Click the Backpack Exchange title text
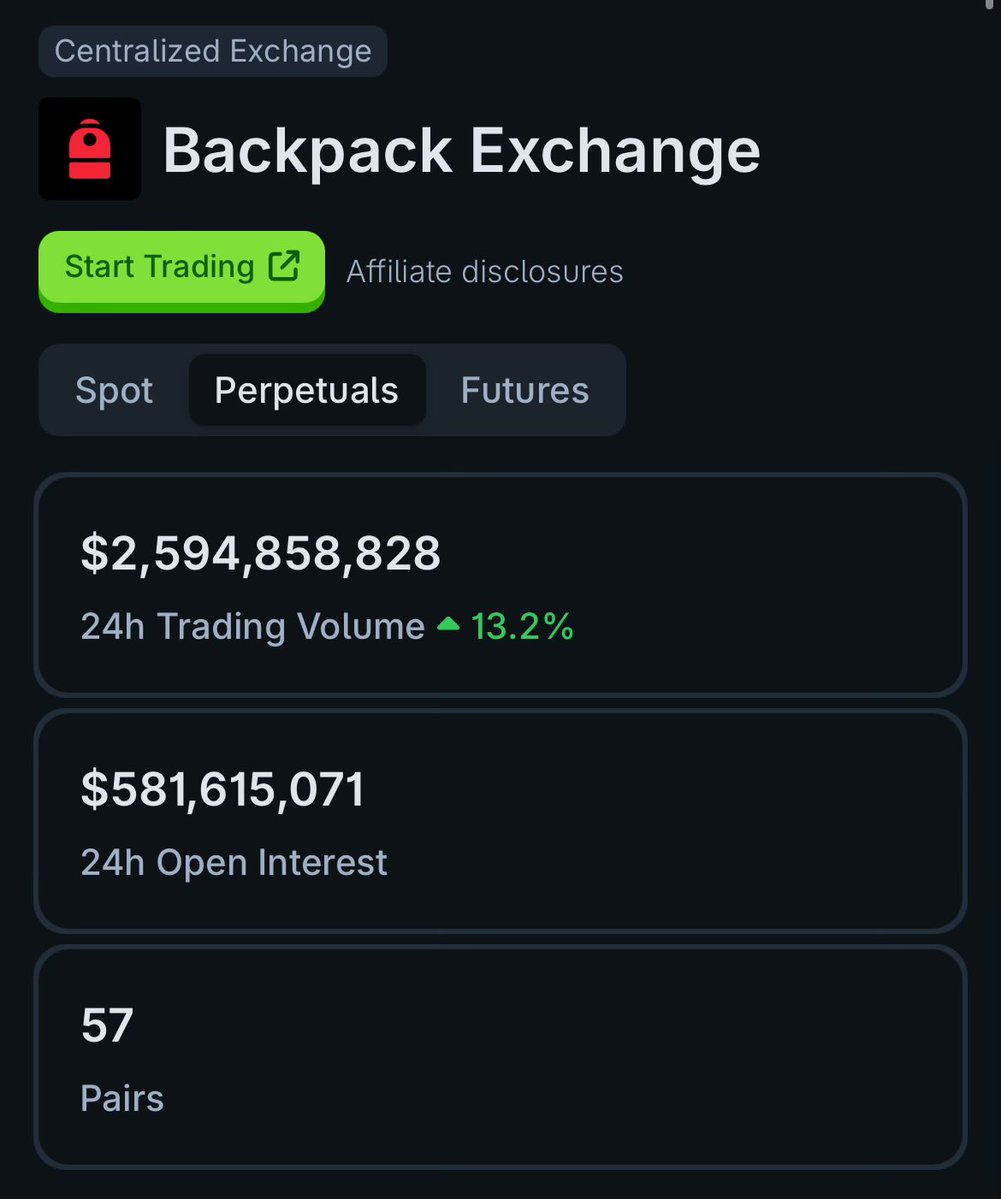The image size is (1001, 1199). (462, 151)
